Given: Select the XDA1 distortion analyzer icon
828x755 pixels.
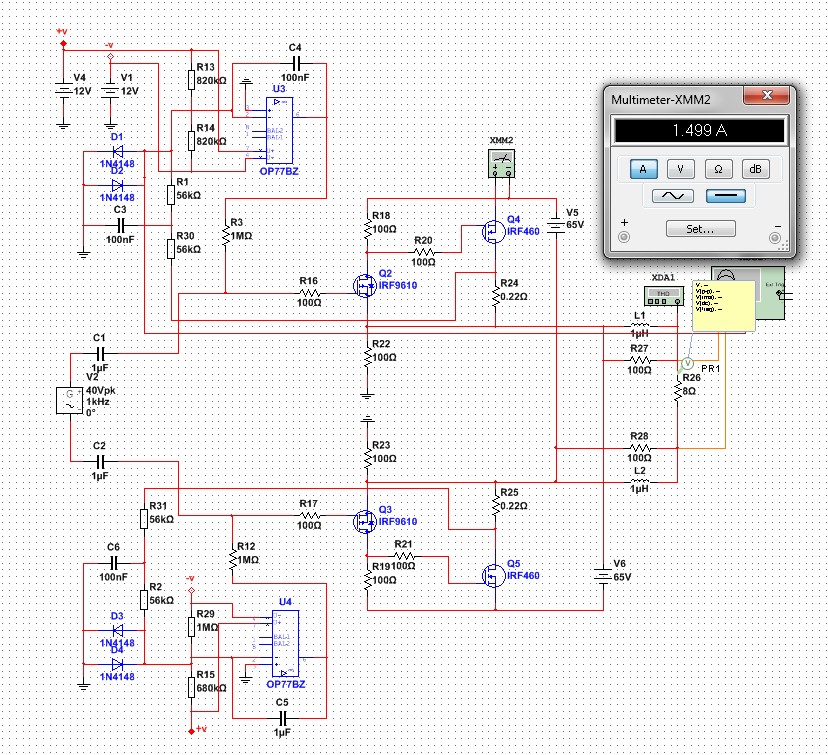Looking at the screenshot, I should click(x=664, y=296).
